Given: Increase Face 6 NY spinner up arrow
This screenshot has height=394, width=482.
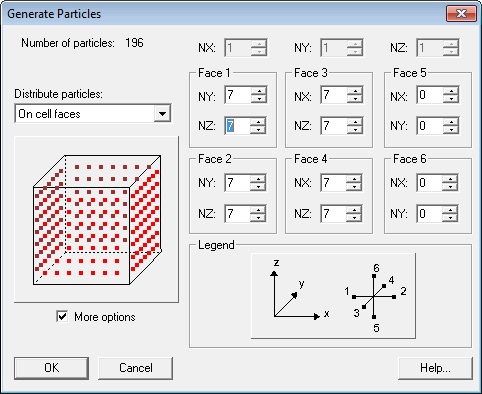Looking at the screenshot, I should (x=451, y=210).
